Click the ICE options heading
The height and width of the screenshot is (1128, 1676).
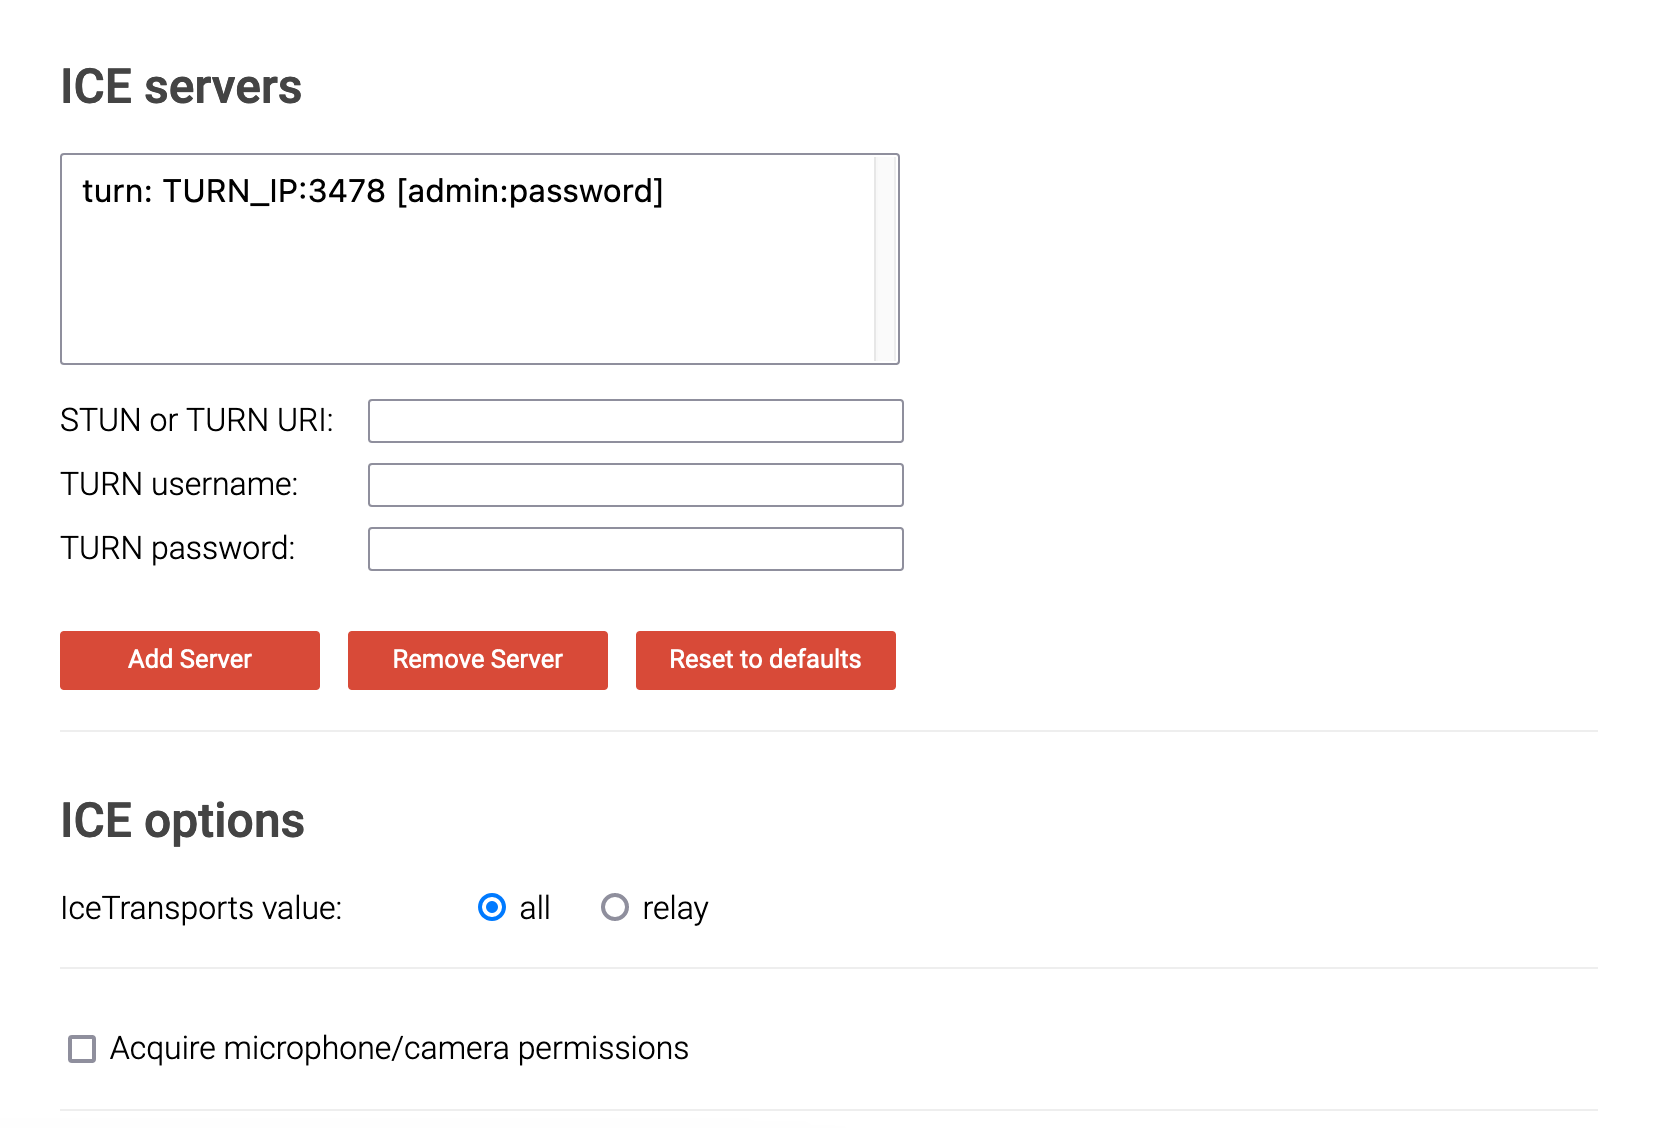click(183, 820)
